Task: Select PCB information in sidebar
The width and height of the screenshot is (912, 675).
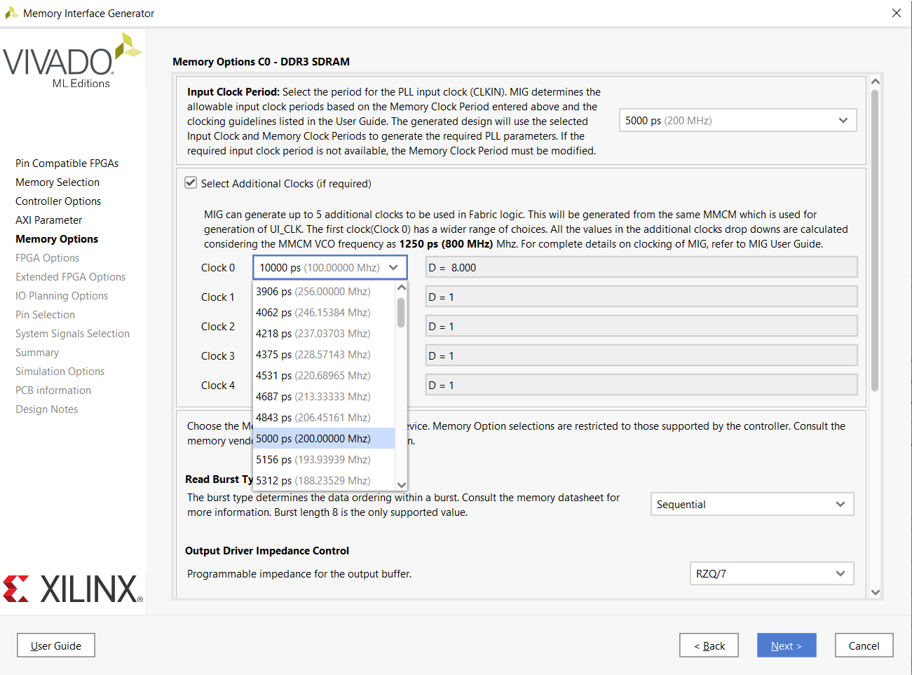Action: [54, 390]
